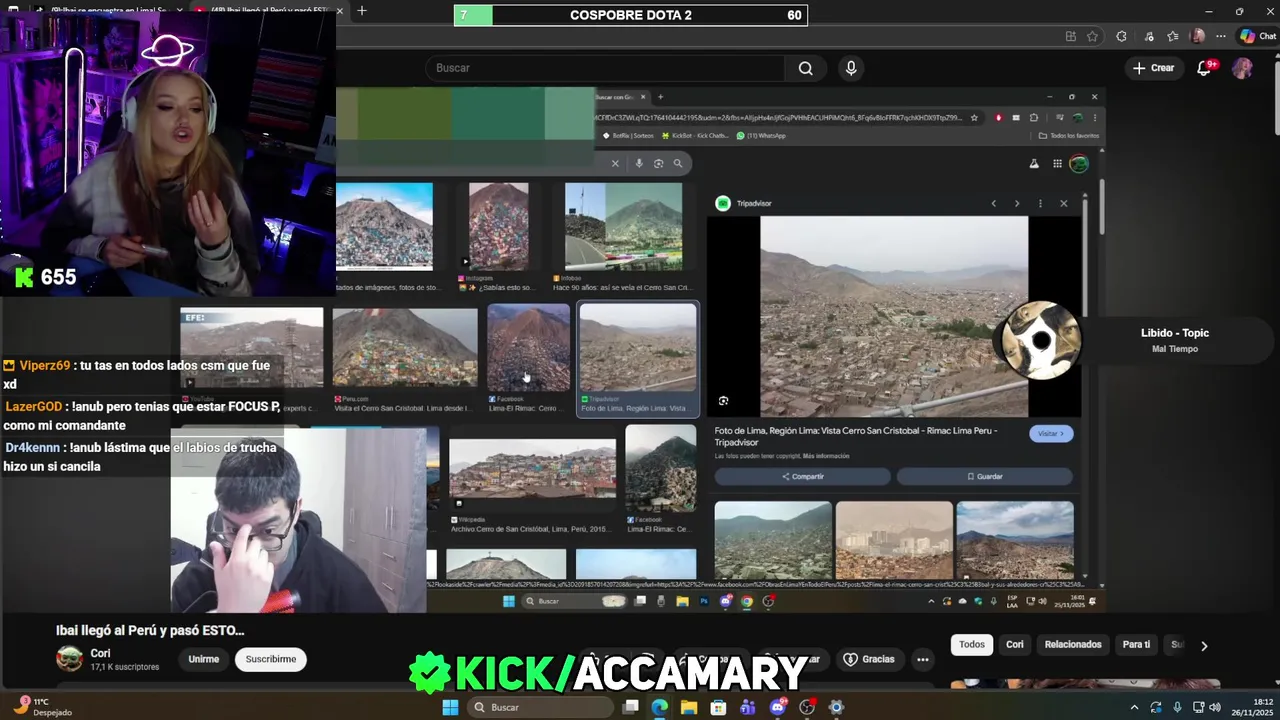Click the YouTube search magnifier button
The height and width of the screenshot is (720, 1280).
point(805,68)
